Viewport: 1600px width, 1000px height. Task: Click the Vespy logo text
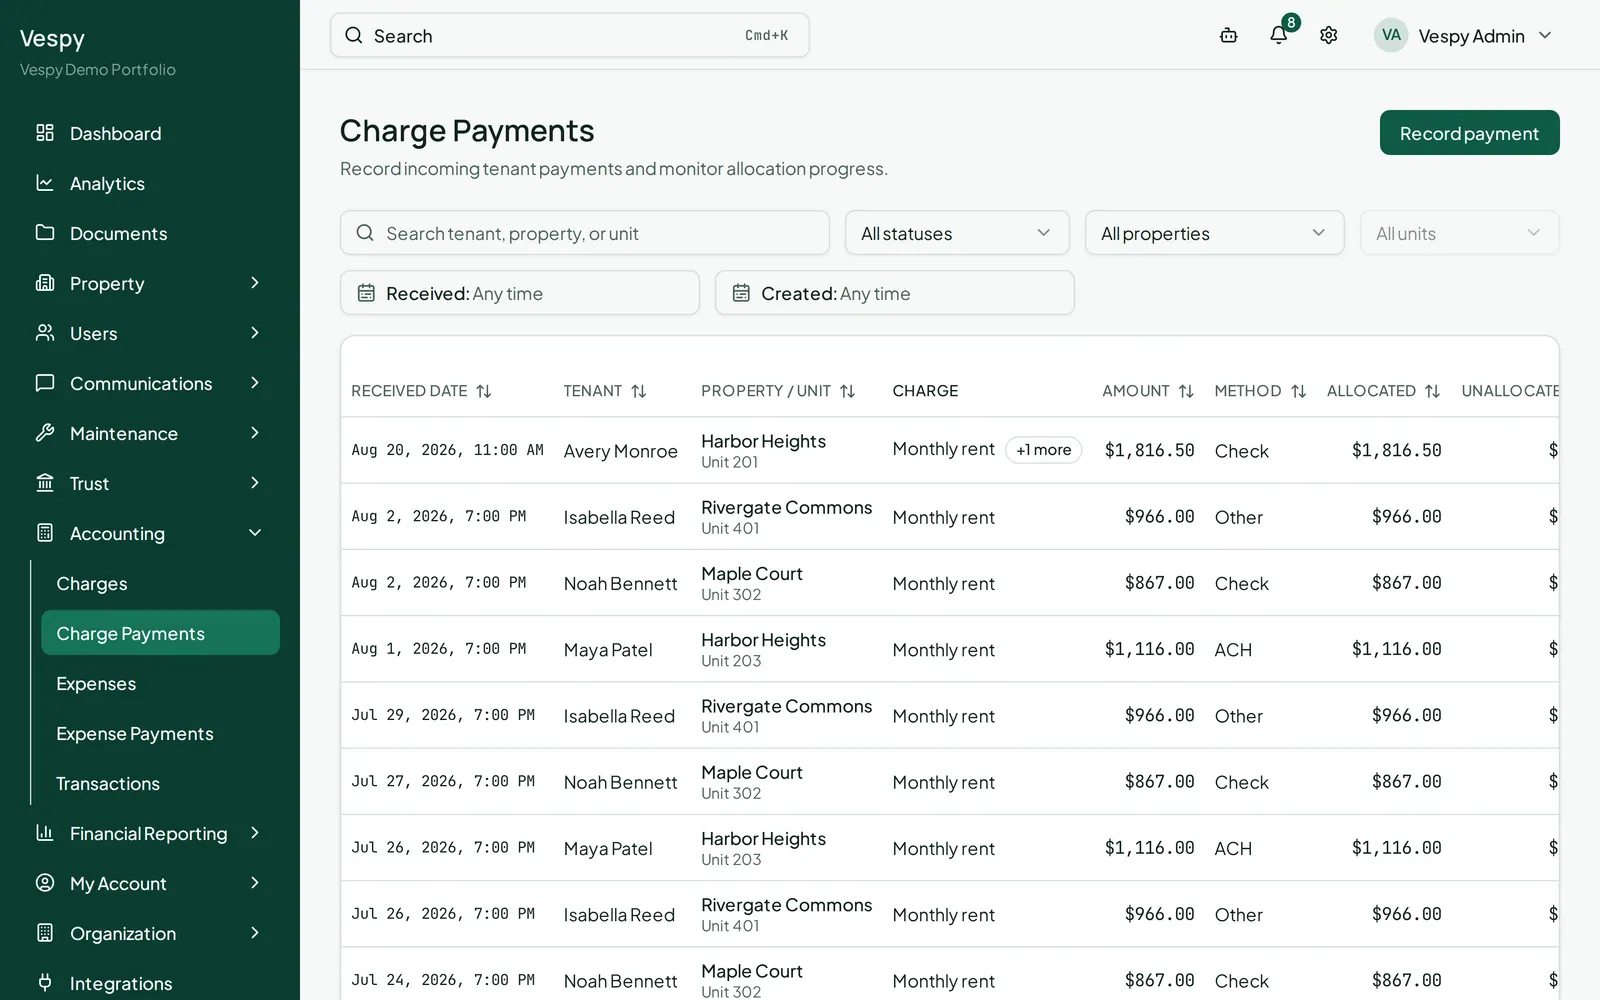(52, 39)
